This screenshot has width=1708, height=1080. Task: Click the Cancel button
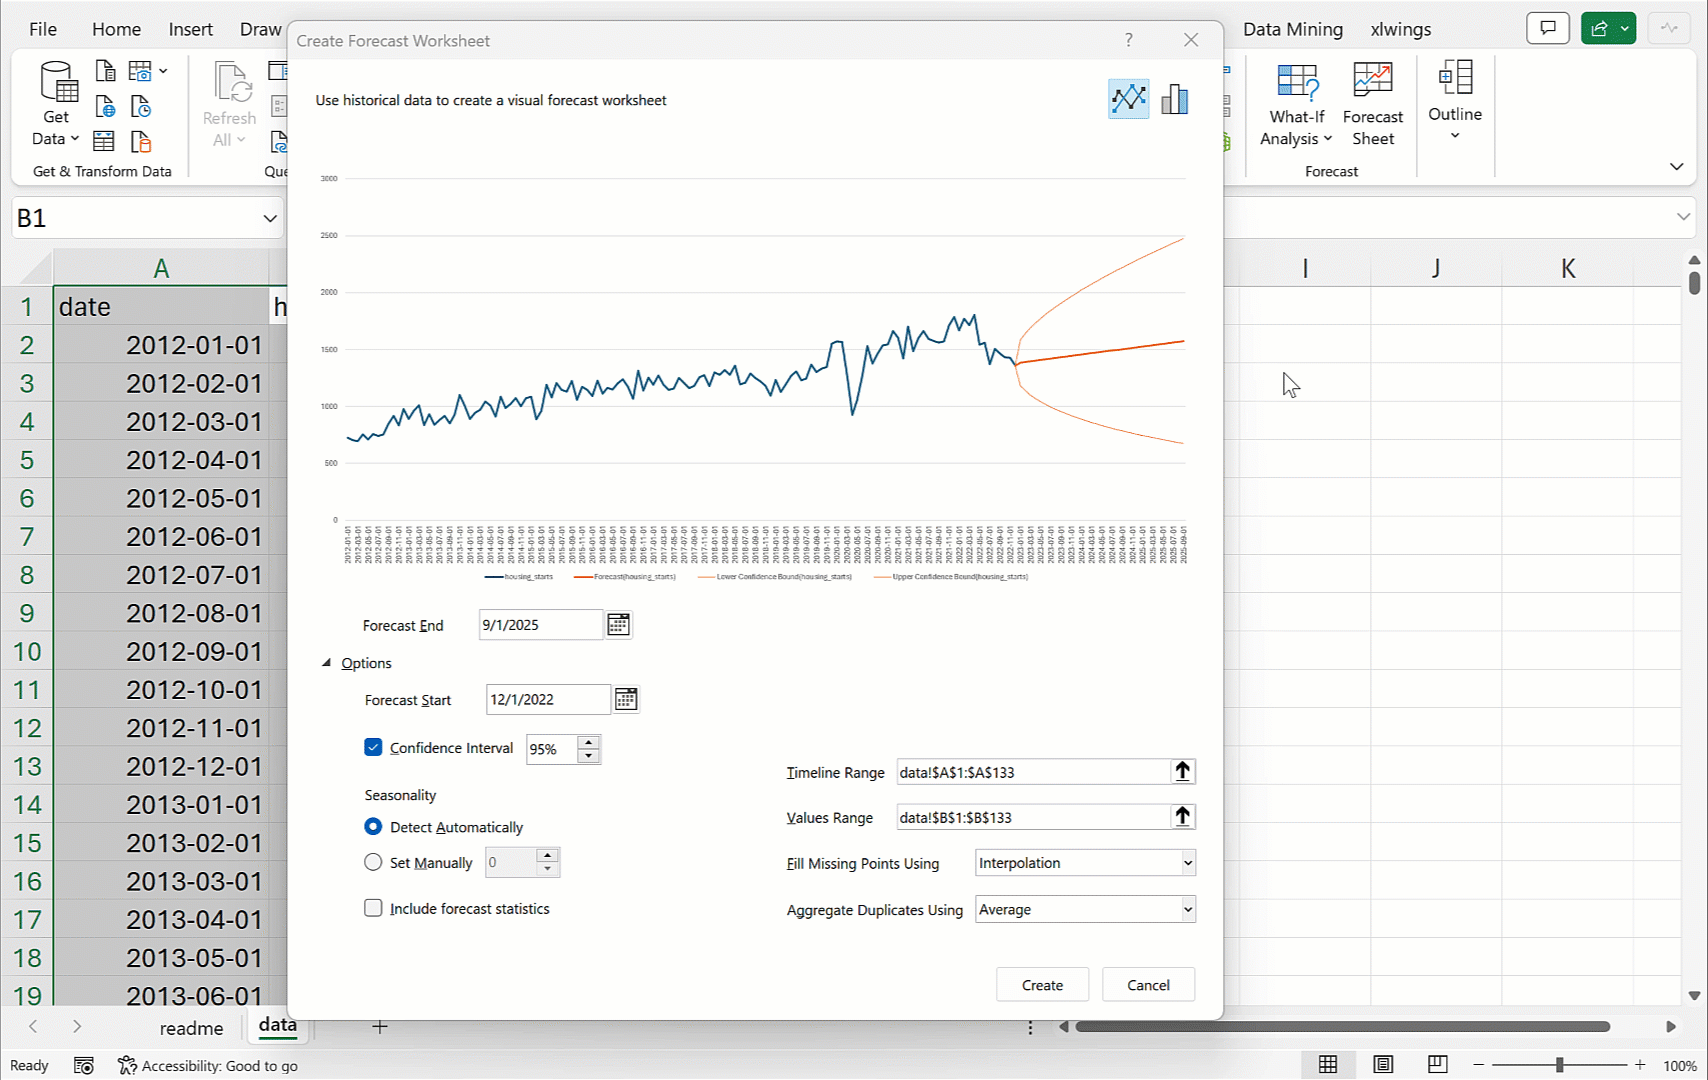click(1148, 985)
